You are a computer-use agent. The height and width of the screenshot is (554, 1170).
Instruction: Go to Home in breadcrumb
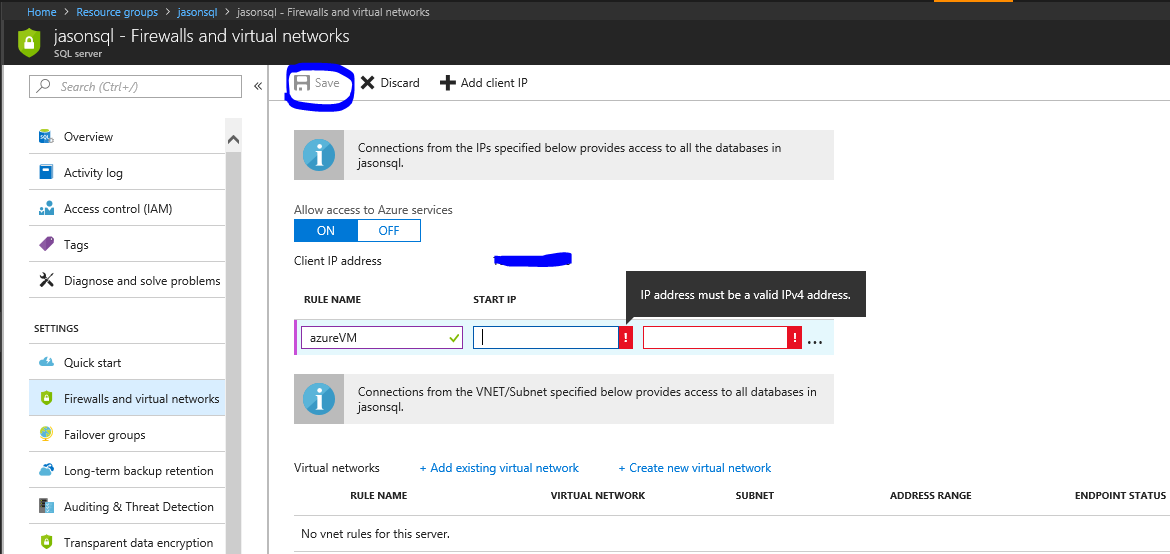[x=42, y=12]
